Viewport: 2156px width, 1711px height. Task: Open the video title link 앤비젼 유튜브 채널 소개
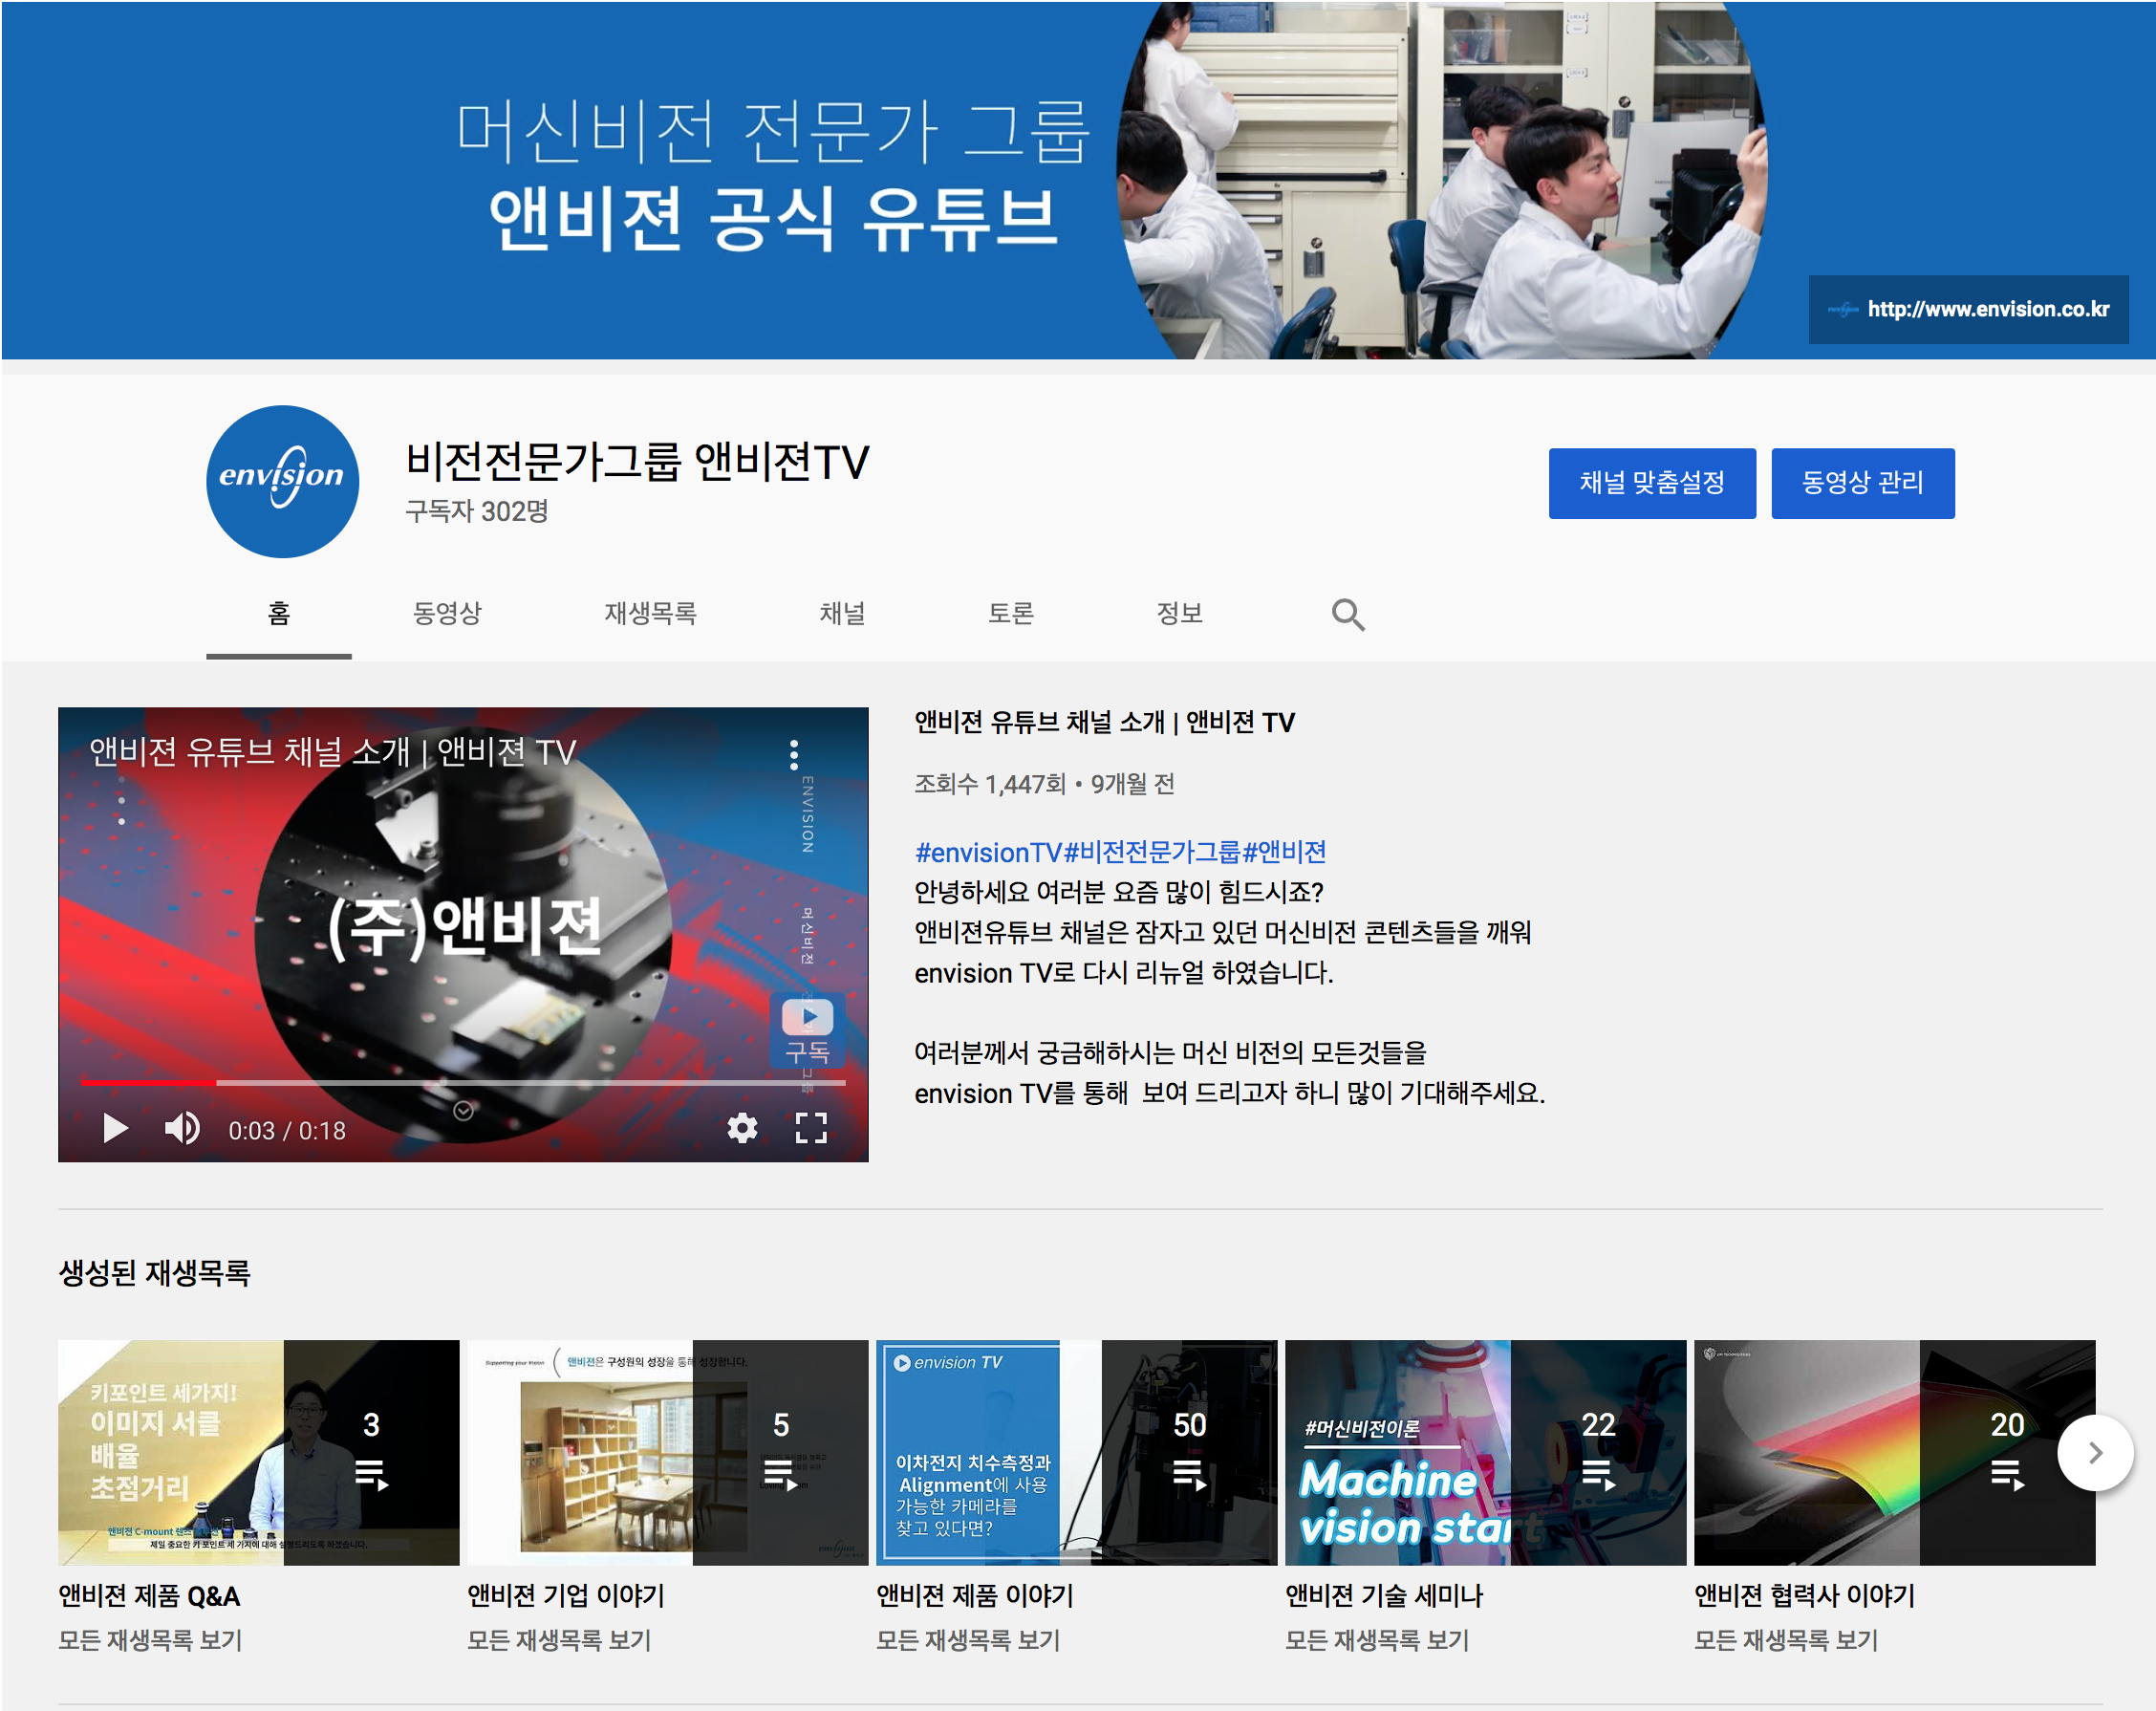coord(1104,722)
